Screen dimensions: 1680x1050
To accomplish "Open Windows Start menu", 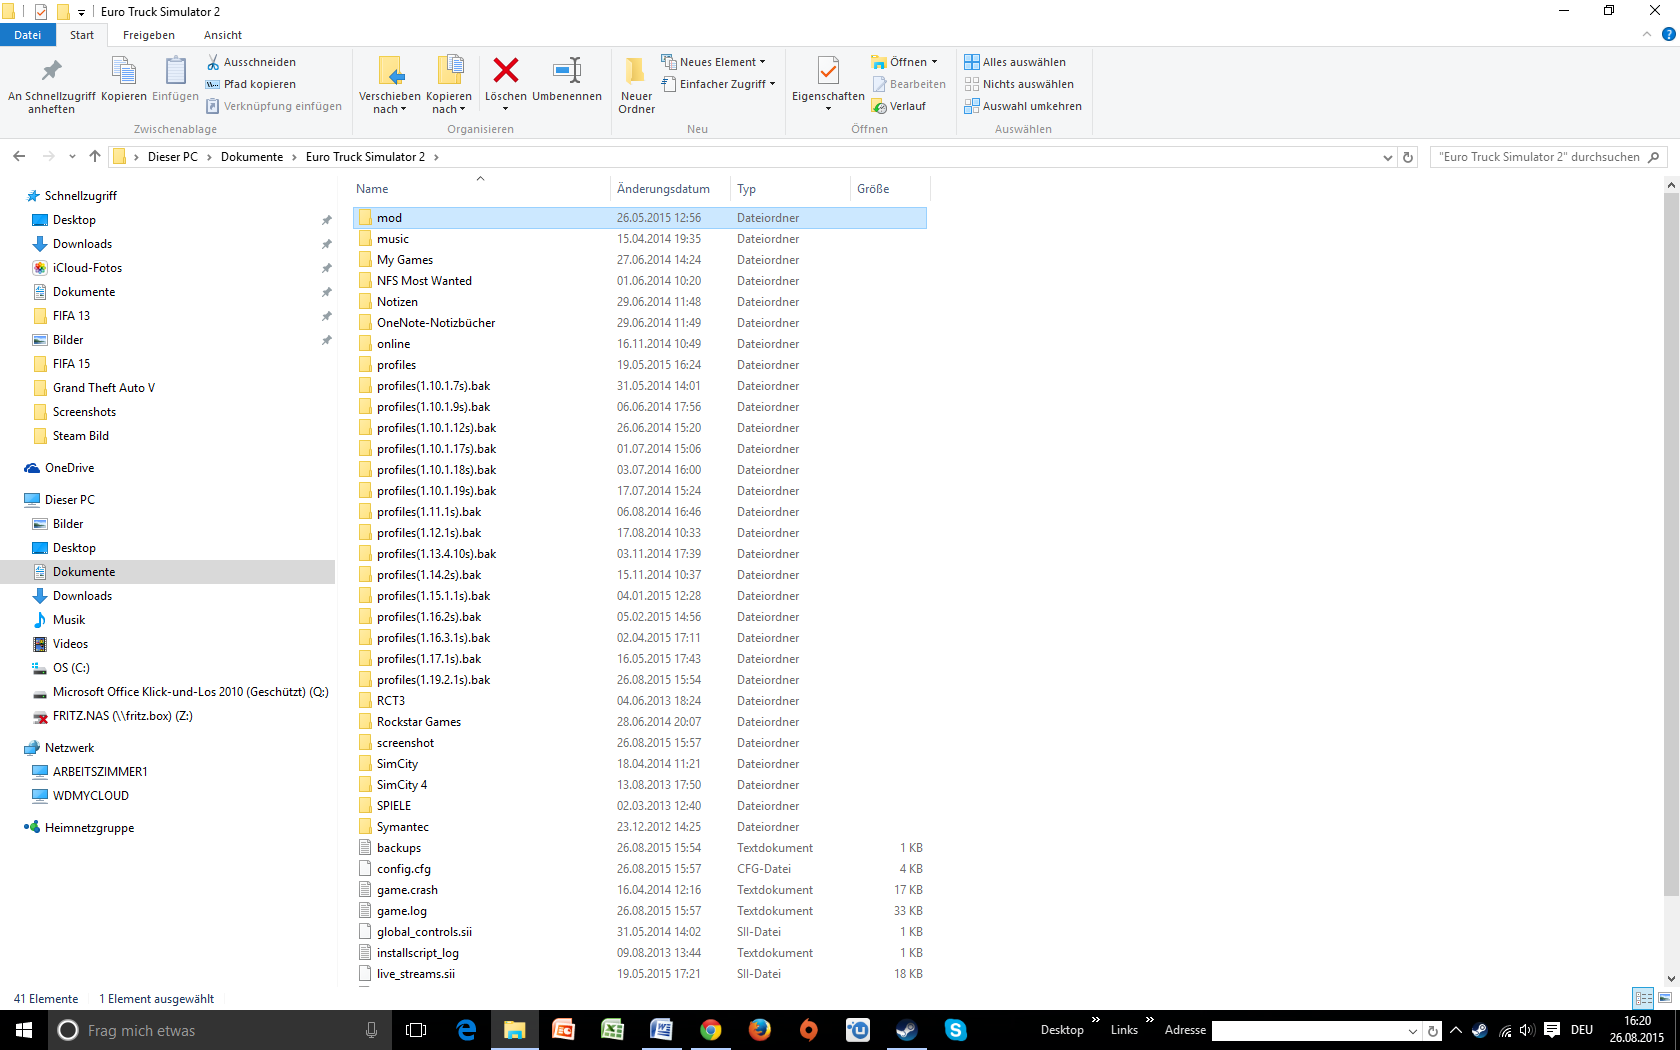I will 24,1030.
